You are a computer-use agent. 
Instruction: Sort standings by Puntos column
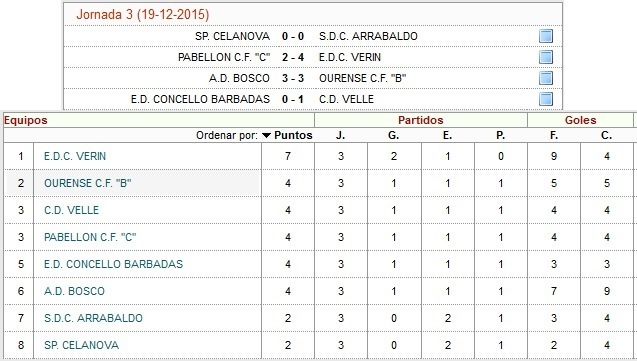click(293, 135)
